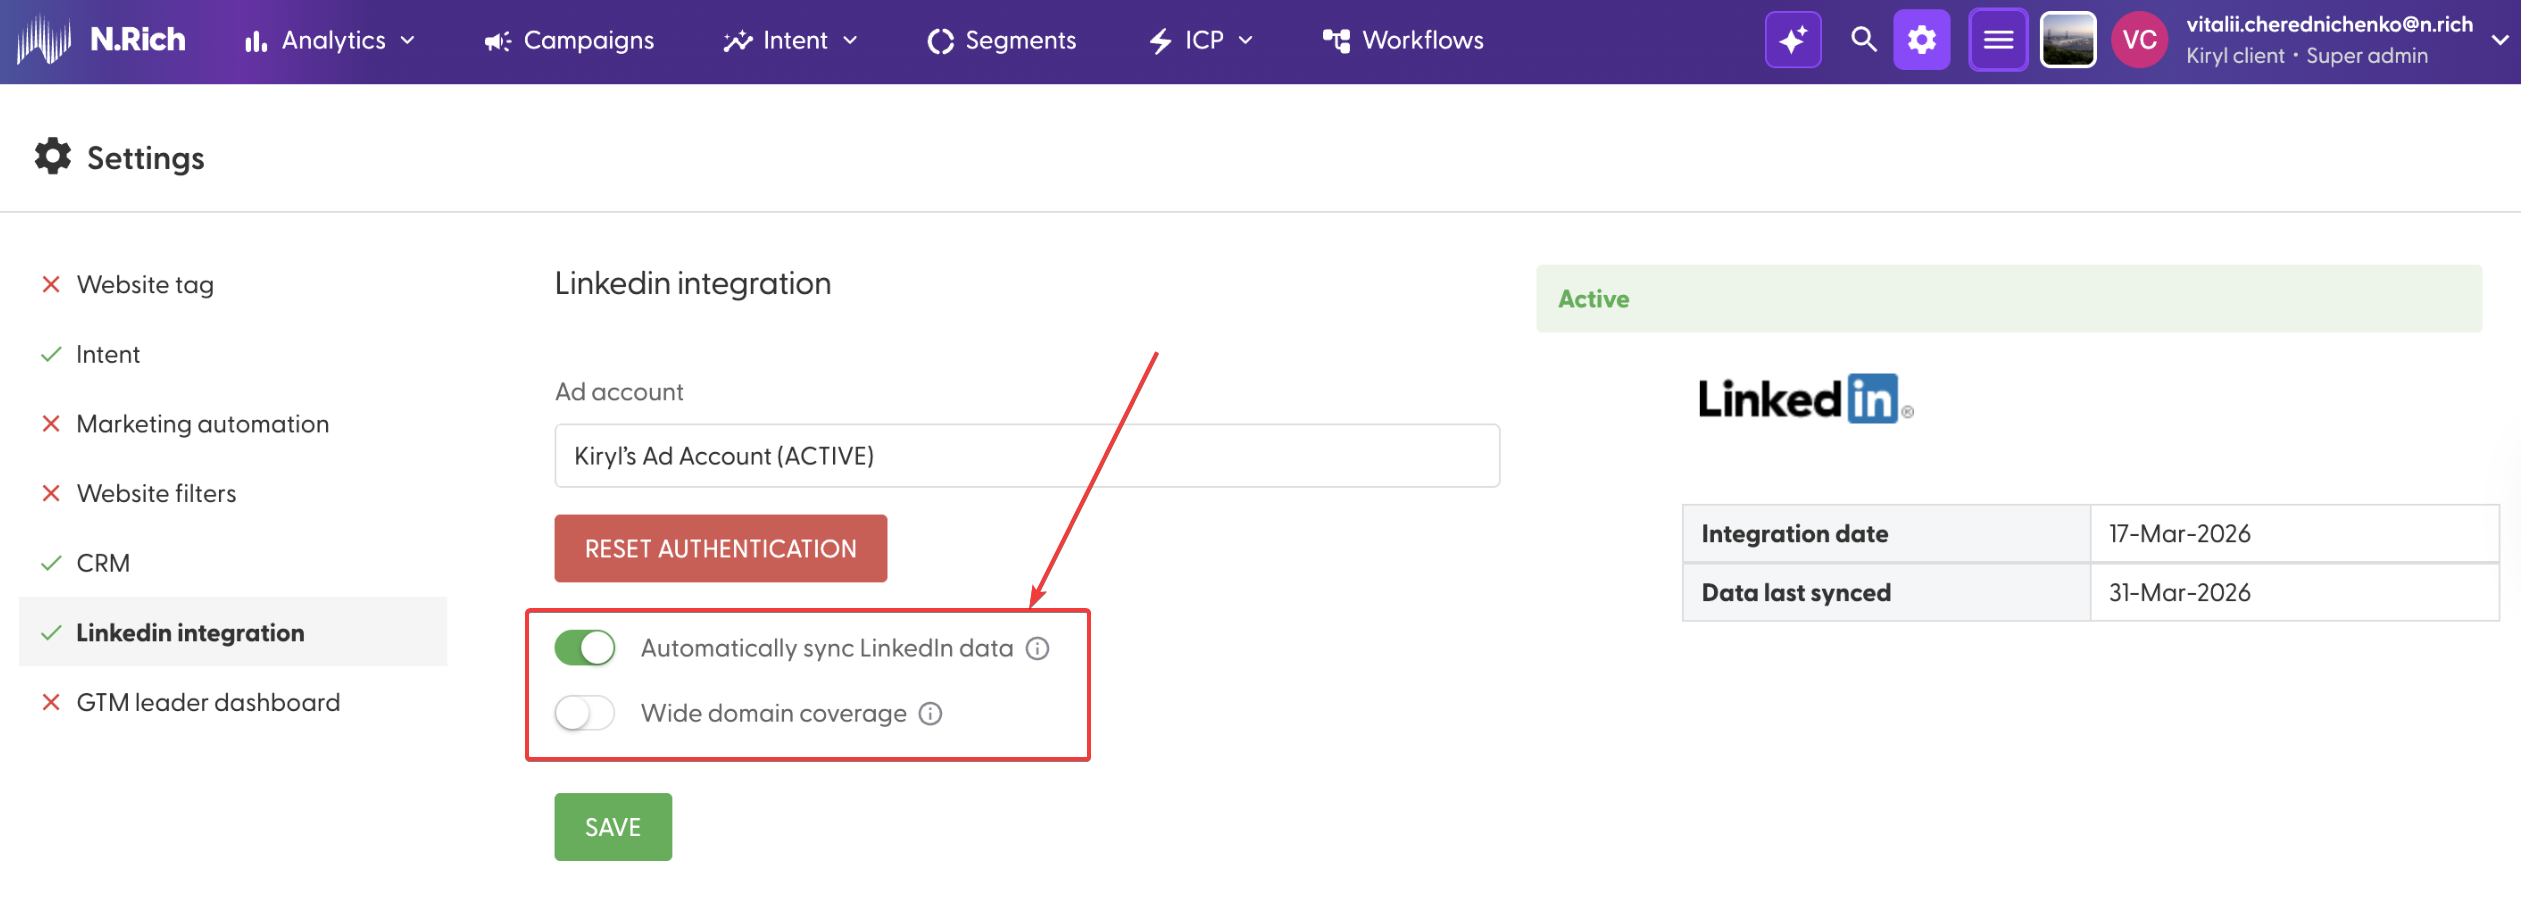Click the Integration date row label
This screenshot has height=905, width=2521.
tap(1795, 534)
